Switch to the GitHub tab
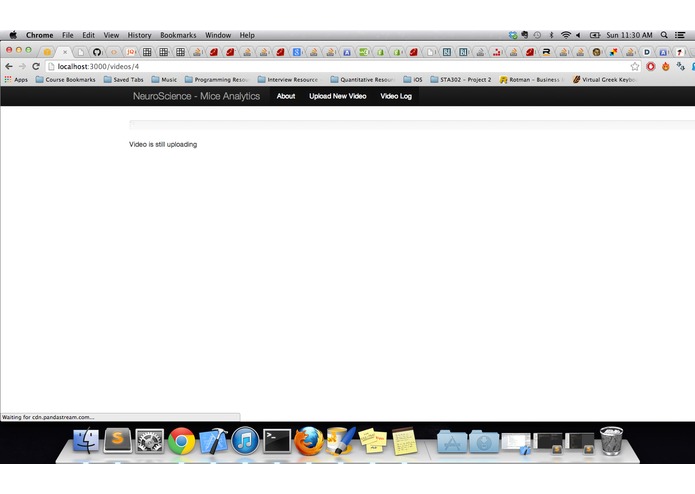695x494 pixels. pyautogui.click(x=97, y=52)
